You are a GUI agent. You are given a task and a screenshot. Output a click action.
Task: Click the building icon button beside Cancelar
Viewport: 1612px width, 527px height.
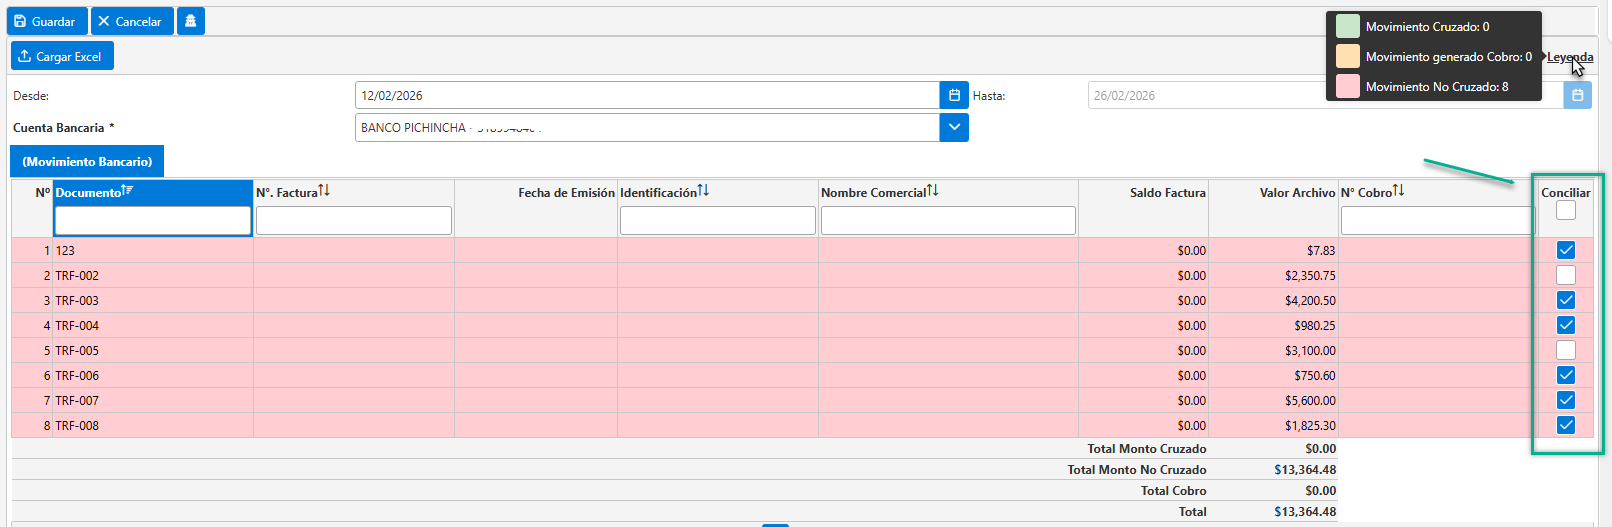[191, 21]
